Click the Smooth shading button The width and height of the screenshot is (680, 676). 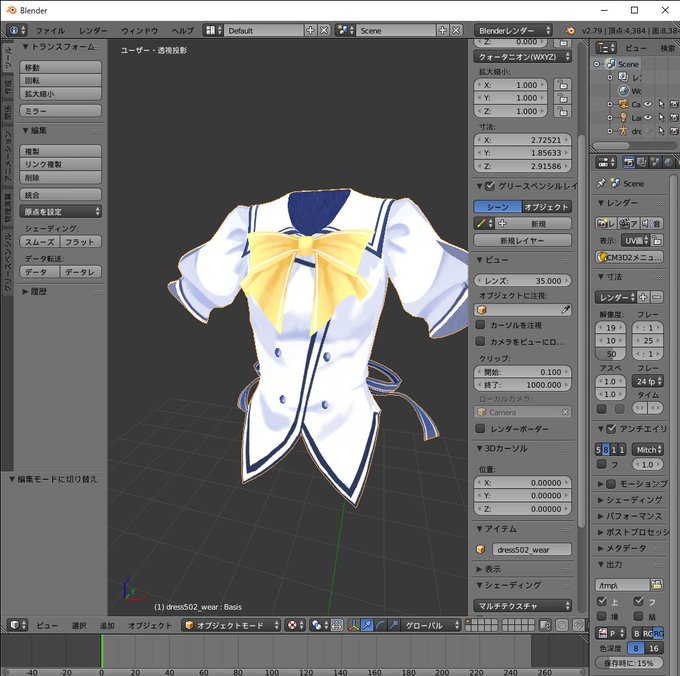pos(40,242)
